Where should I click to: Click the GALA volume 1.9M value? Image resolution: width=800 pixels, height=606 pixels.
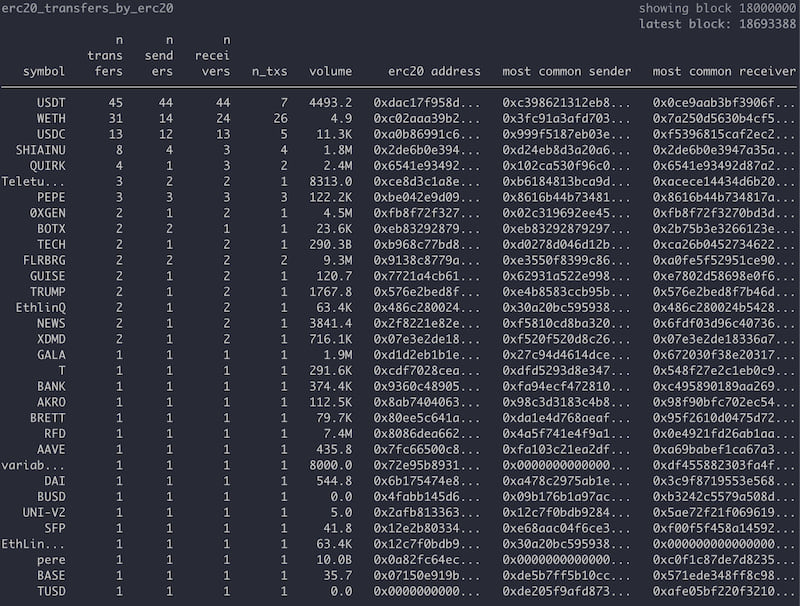(x=337, y=354)
